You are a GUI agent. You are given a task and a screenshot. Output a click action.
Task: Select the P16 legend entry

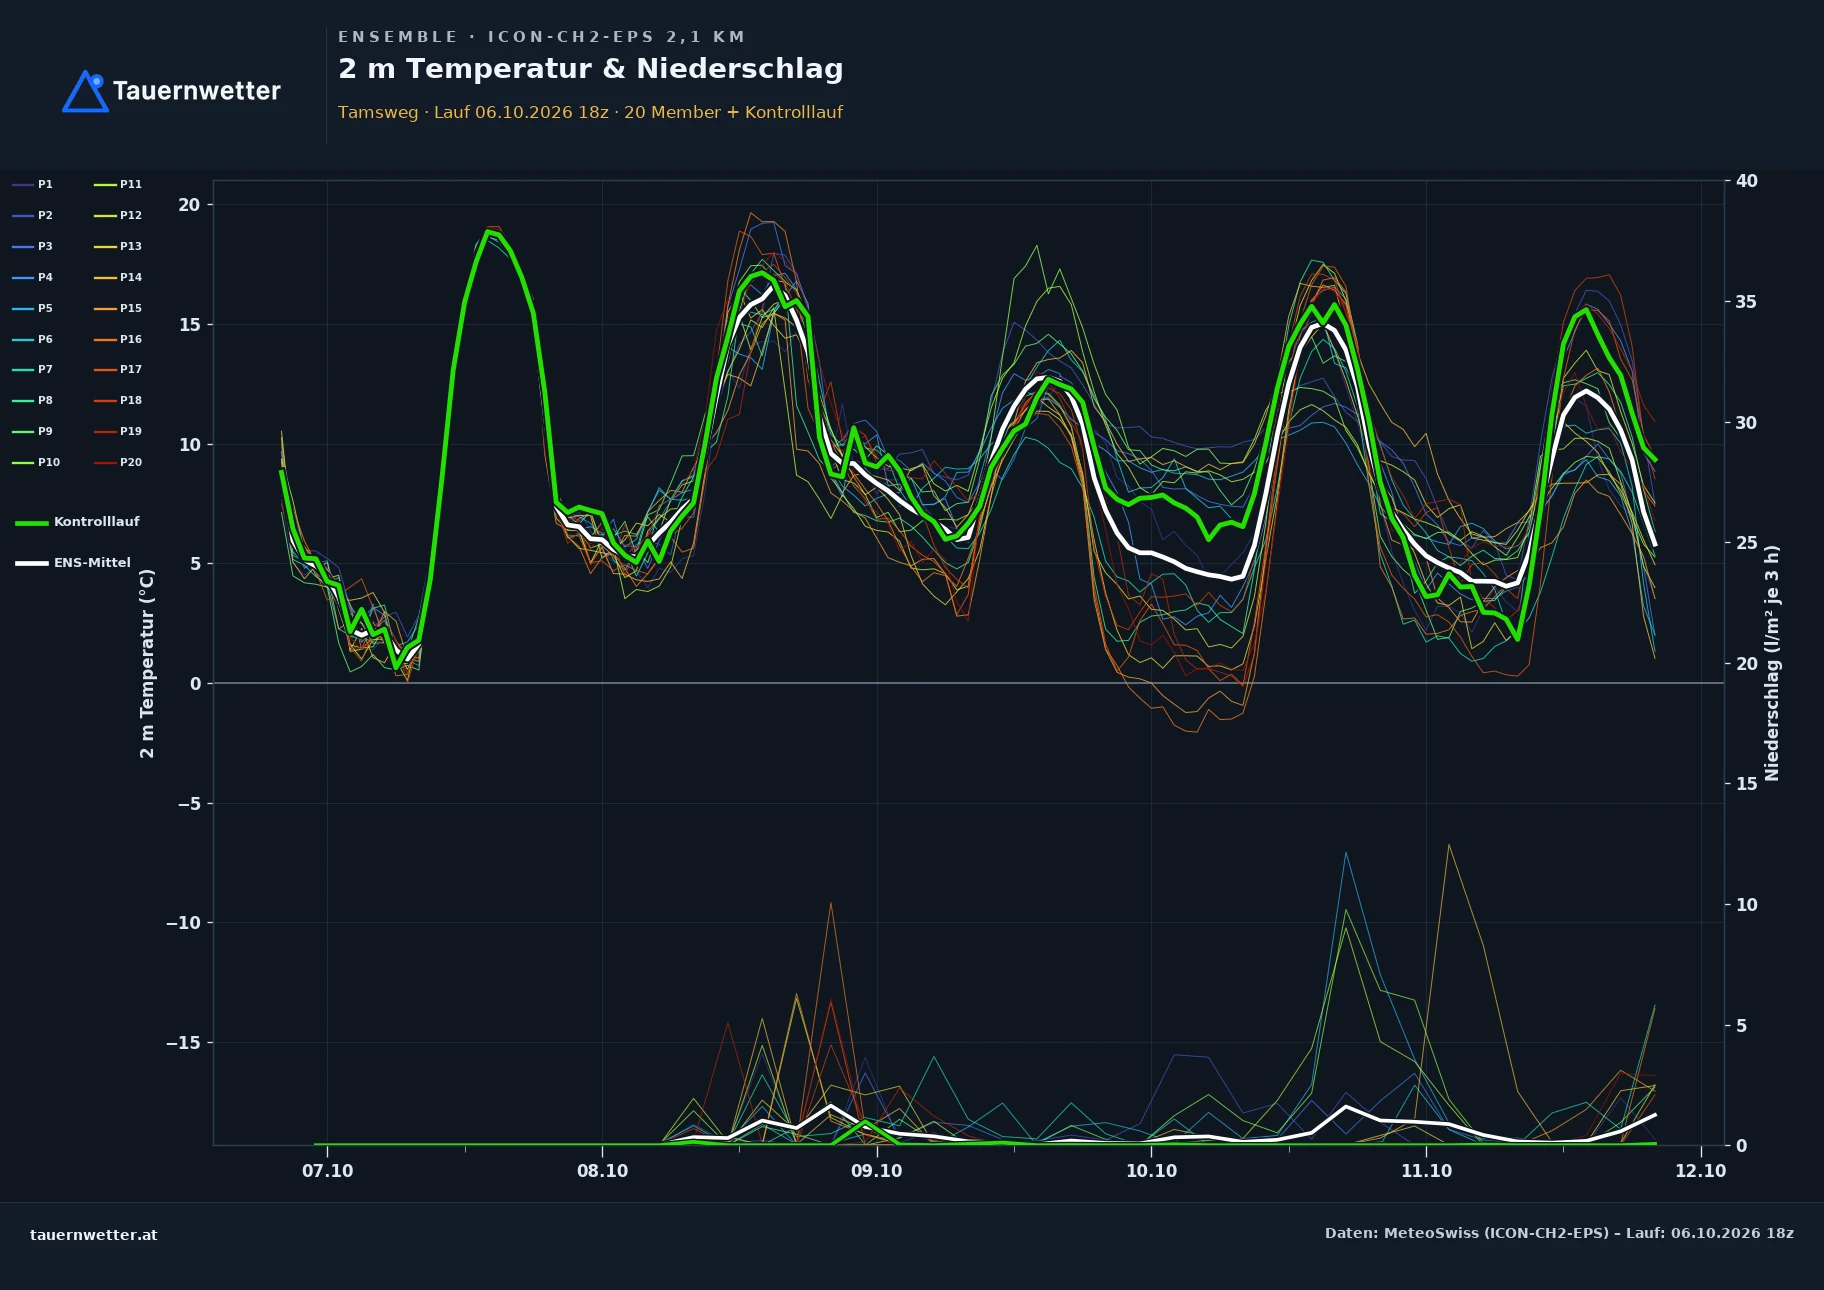tap(118, 339)
